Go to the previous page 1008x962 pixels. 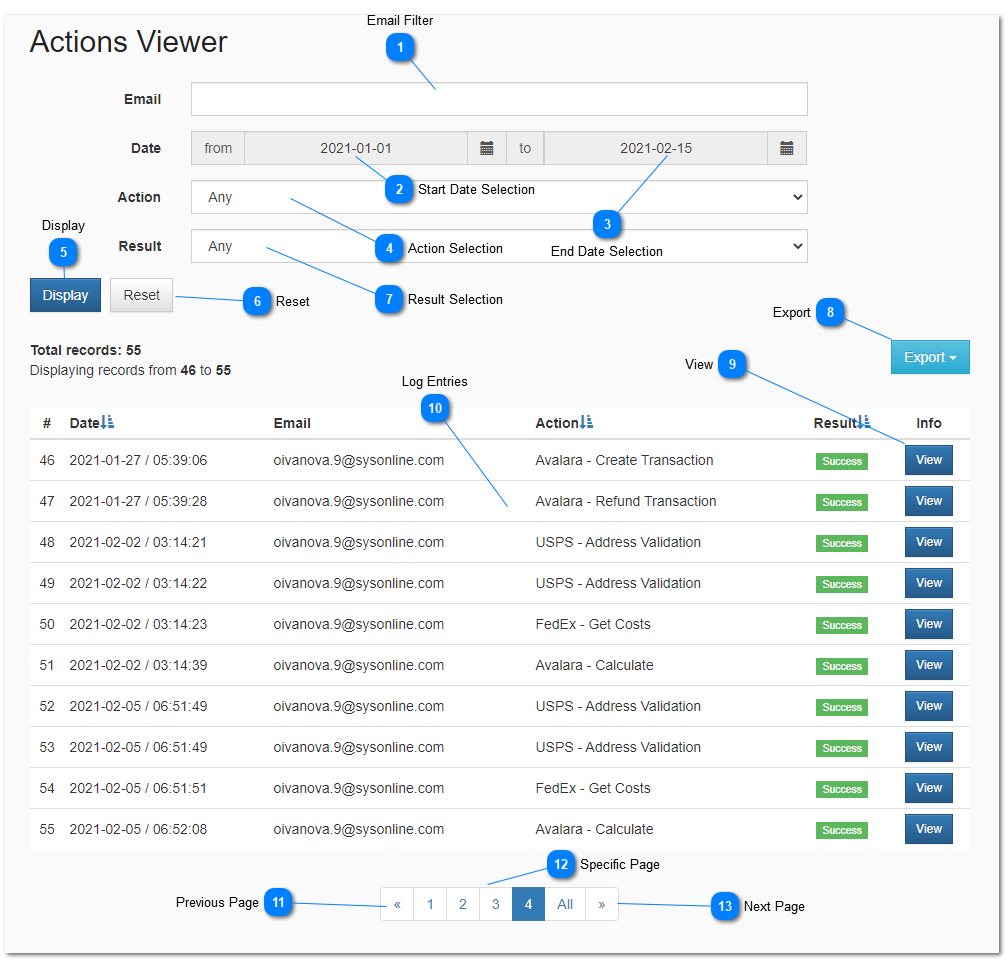[397, 905]
